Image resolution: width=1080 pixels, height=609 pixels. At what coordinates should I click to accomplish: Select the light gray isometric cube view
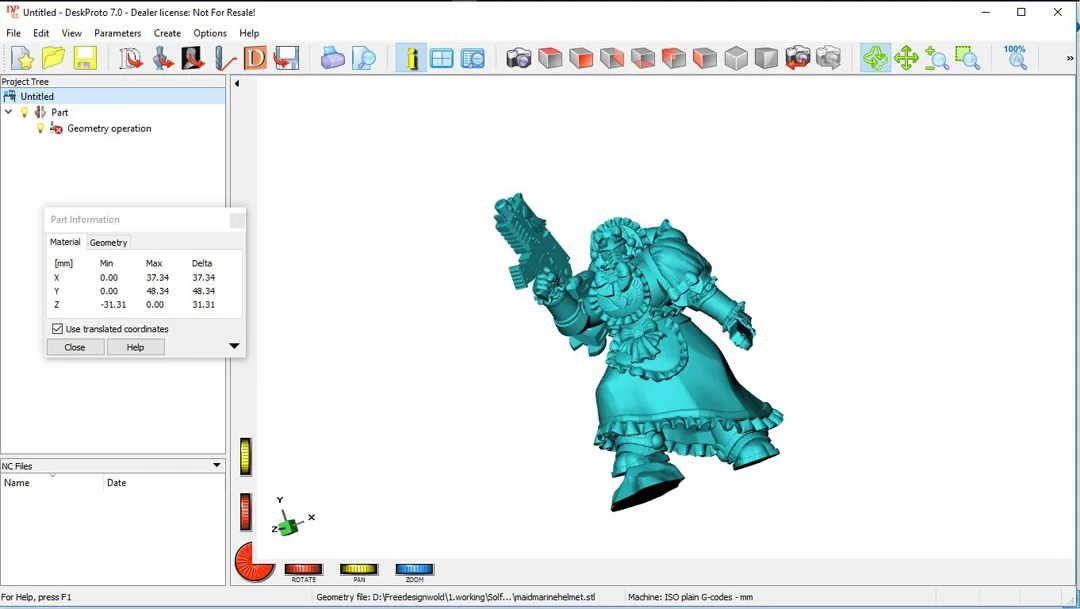pos(736,59)
